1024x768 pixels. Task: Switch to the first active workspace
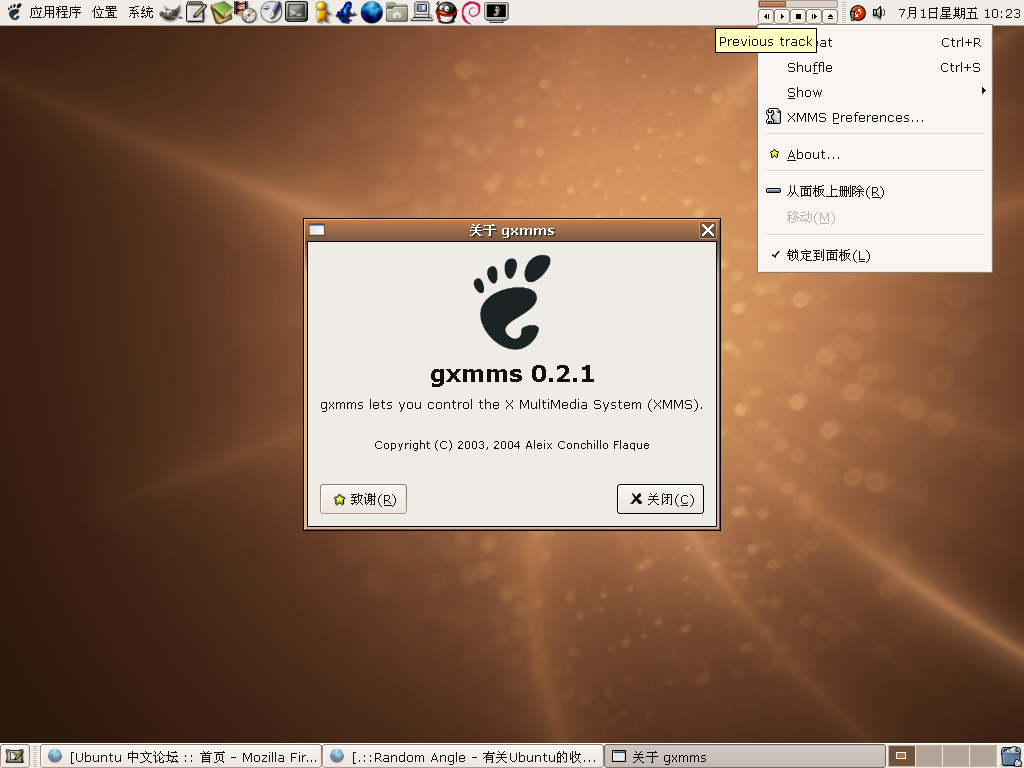pyautogui.click(x=901, y=756)
